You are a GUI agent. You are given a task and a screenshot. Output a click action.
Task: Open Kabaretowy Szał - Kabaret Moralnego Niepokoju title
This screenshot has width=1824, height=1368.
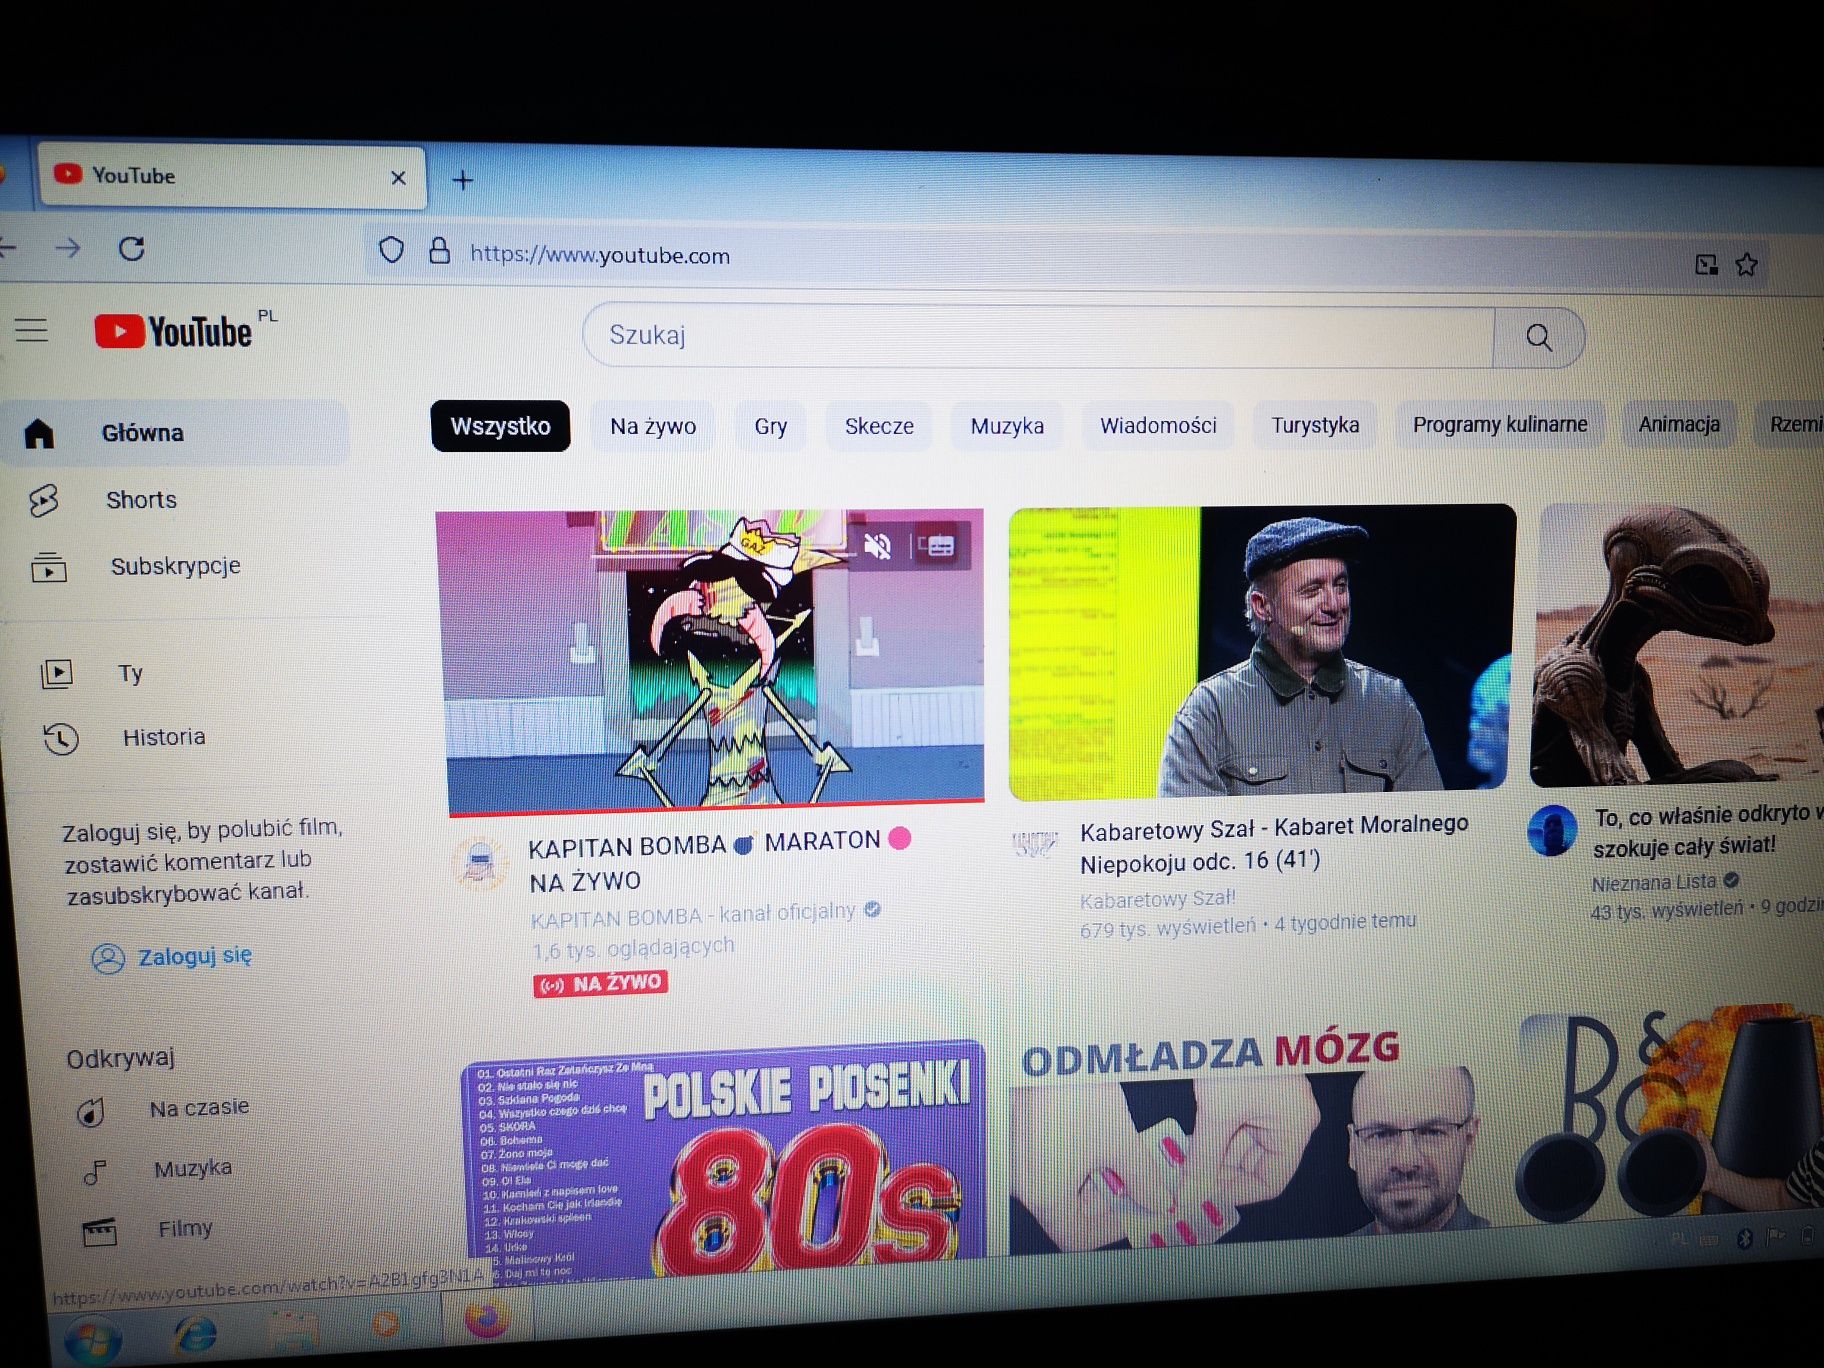(x=1274, y=843)
